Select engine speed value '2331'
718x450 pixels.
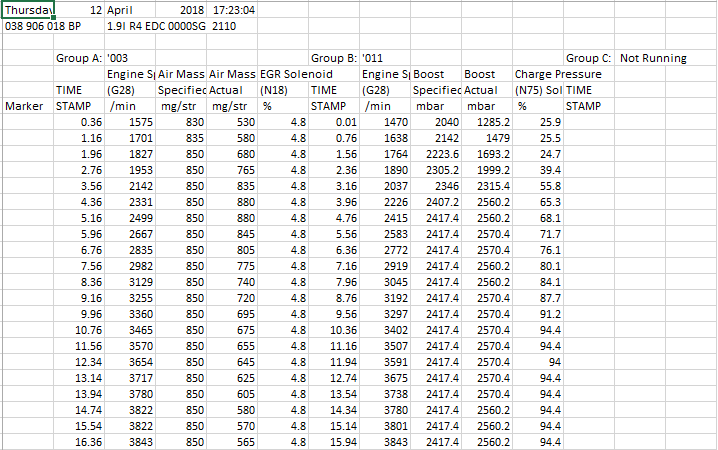[130, 202]
